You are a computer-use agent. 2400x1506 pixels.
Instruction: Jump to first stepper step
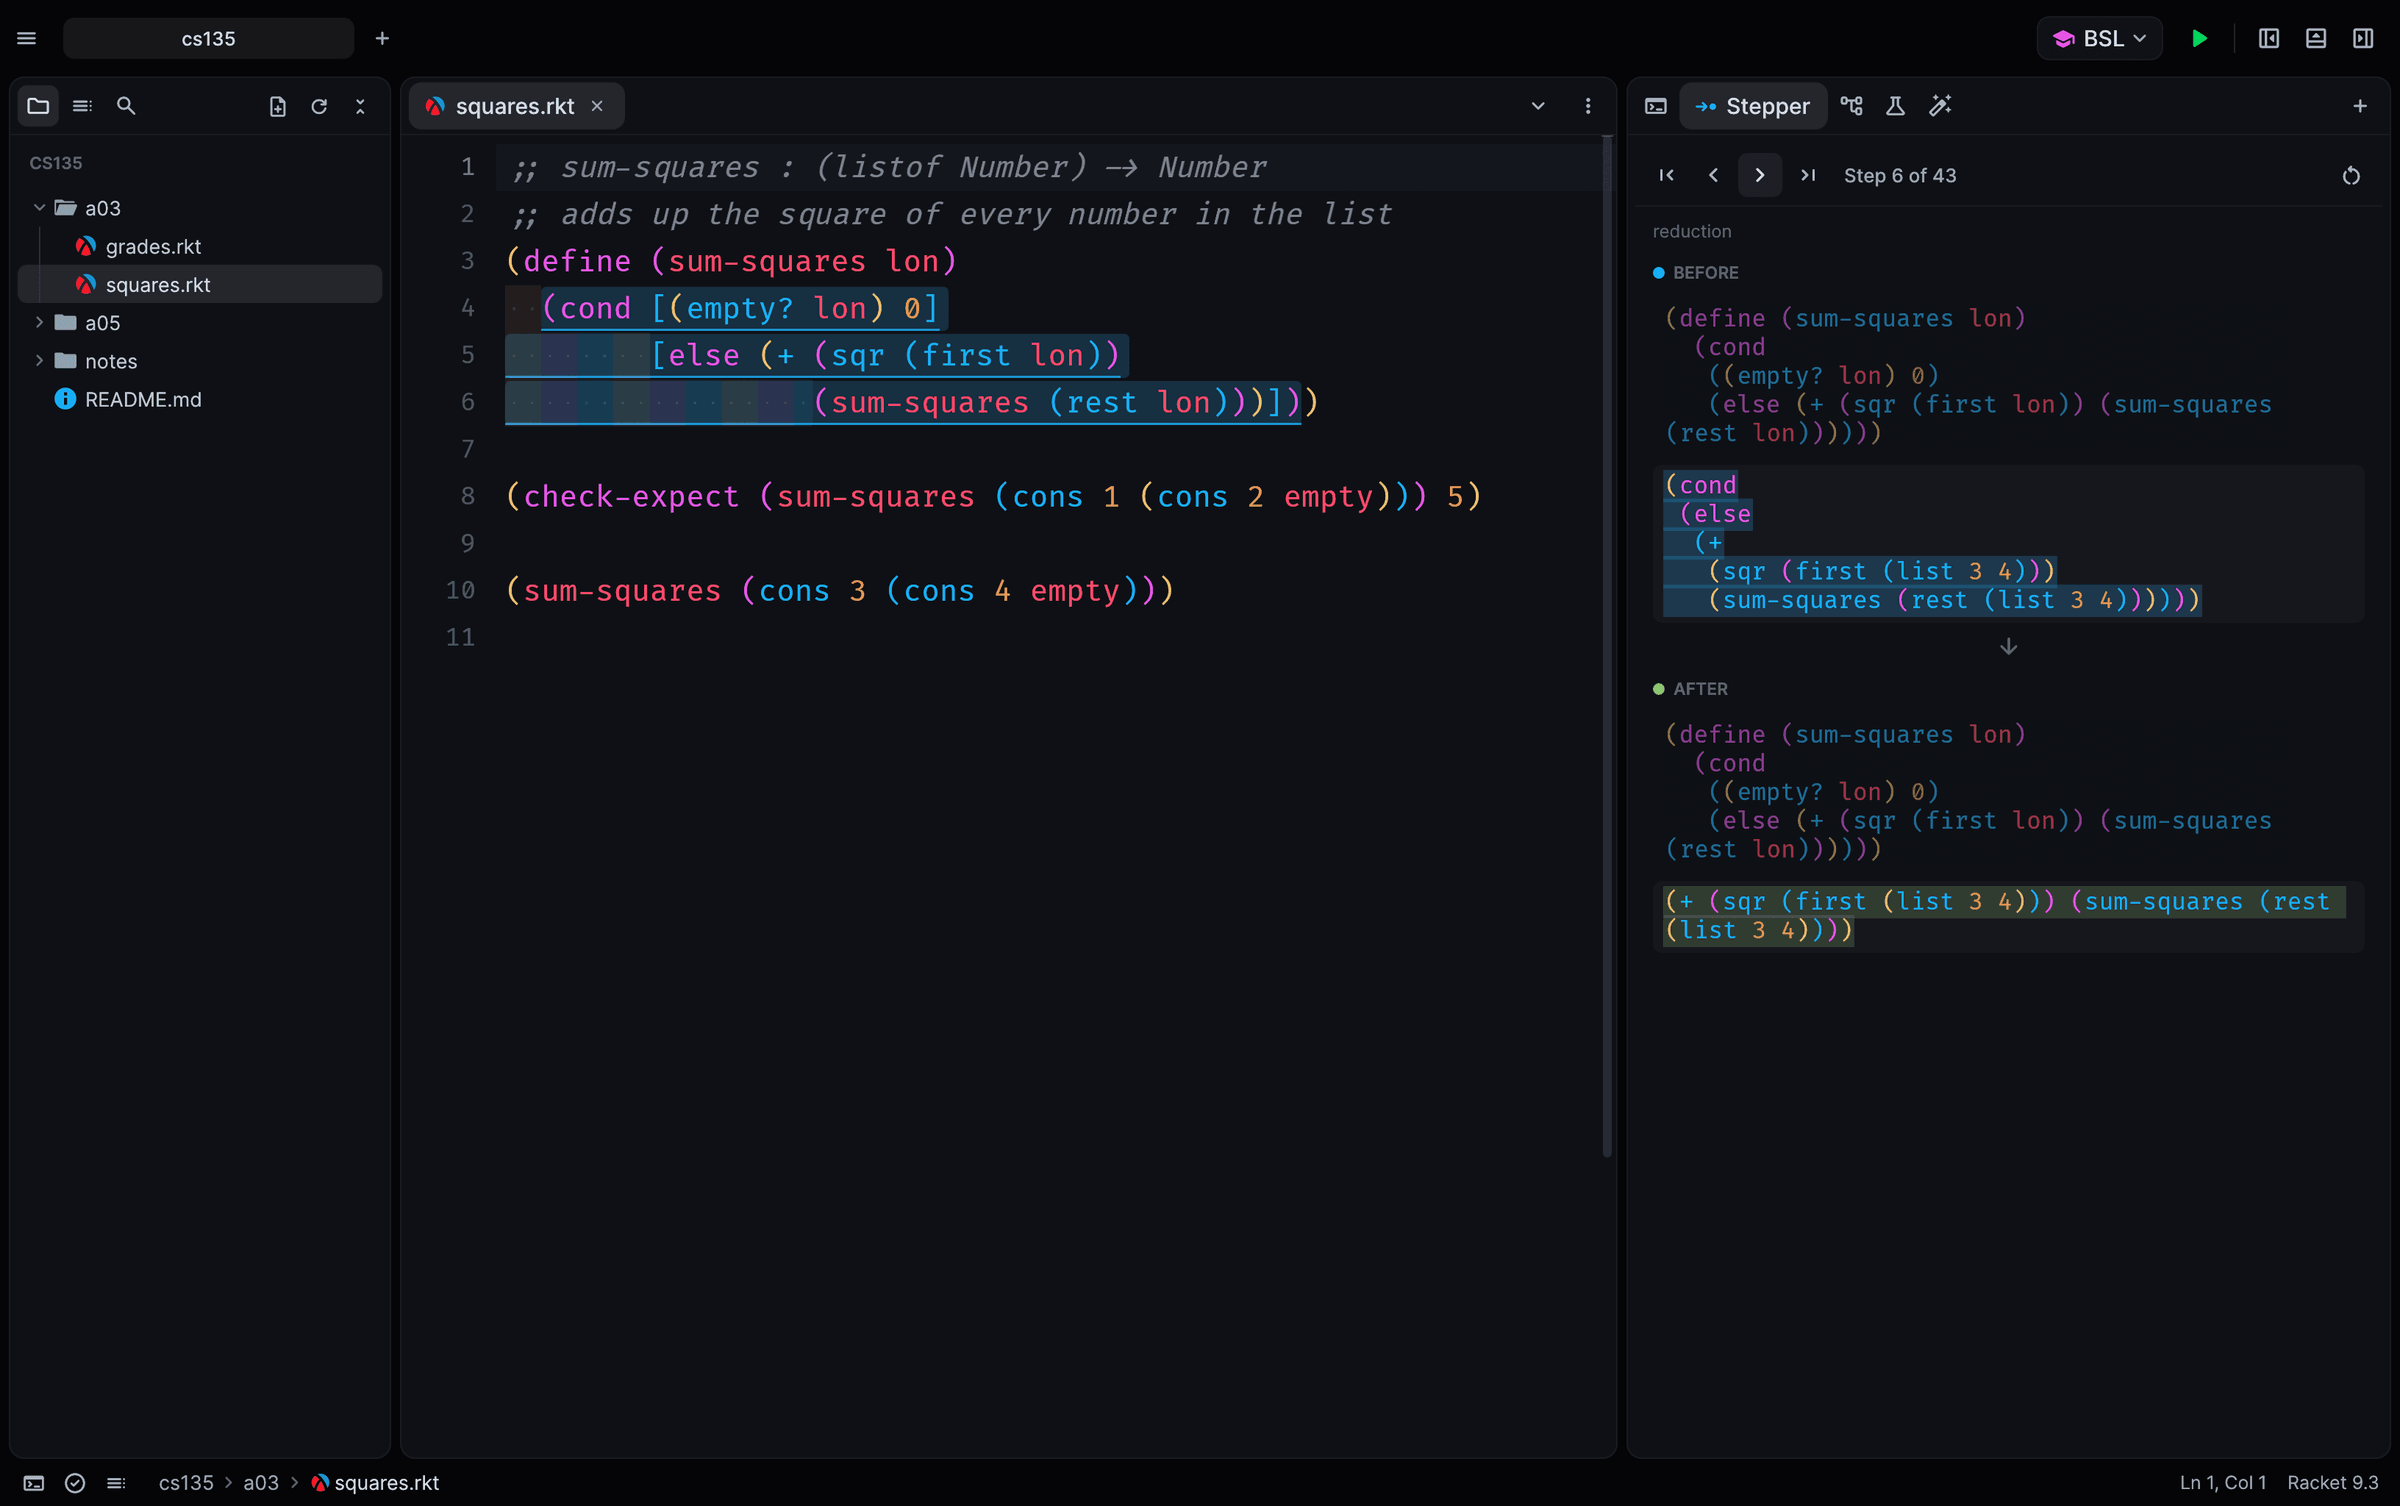coord(1666,175)
